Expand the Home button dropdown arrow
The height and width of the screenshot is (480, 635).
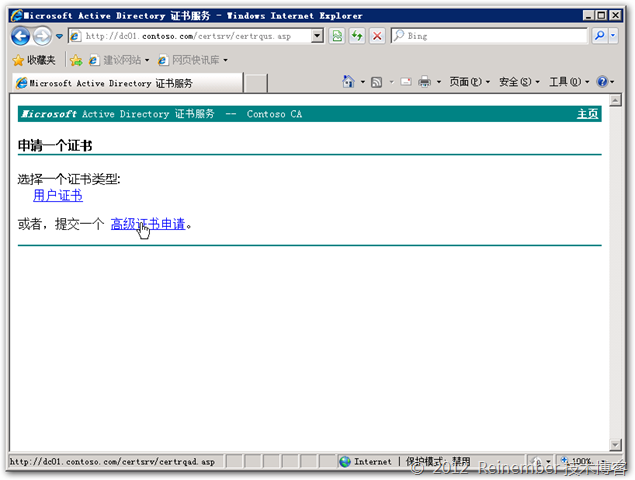click(x=362, y=82)
